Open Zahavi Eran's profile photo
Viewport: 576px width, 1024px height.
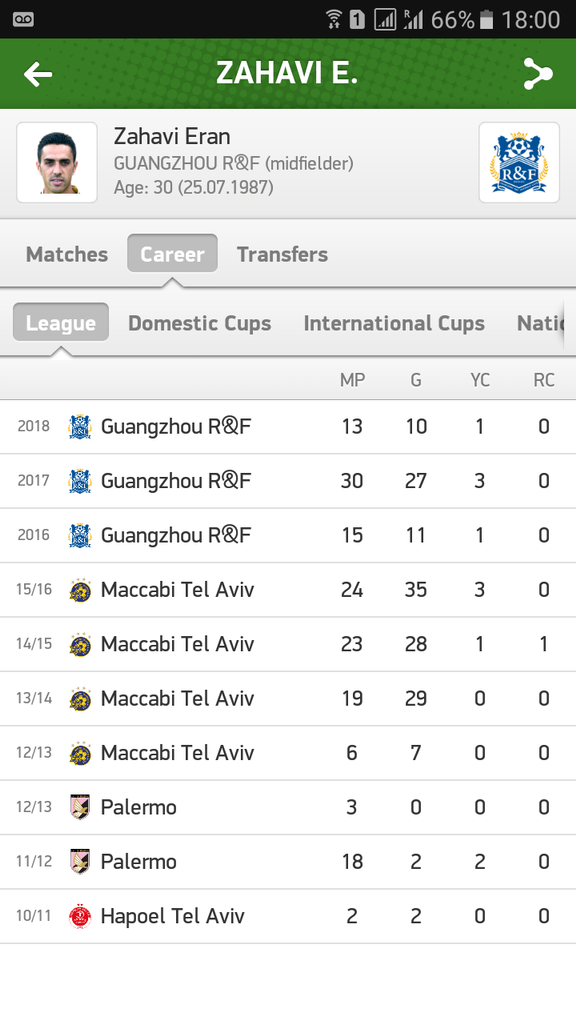(57, 163)
